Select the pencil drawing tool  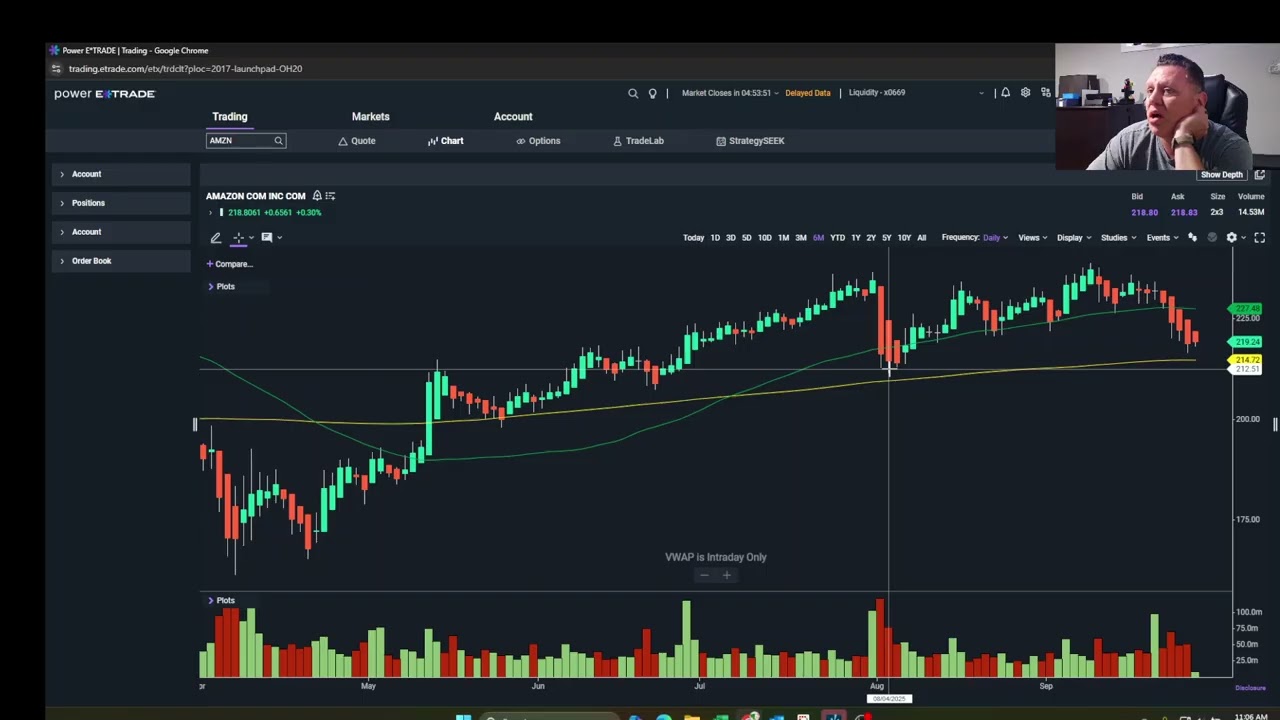(216, 238)
